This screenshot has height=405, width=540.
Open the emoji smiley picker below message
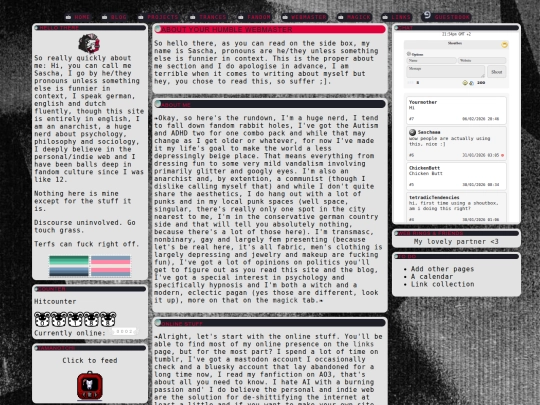465,83
